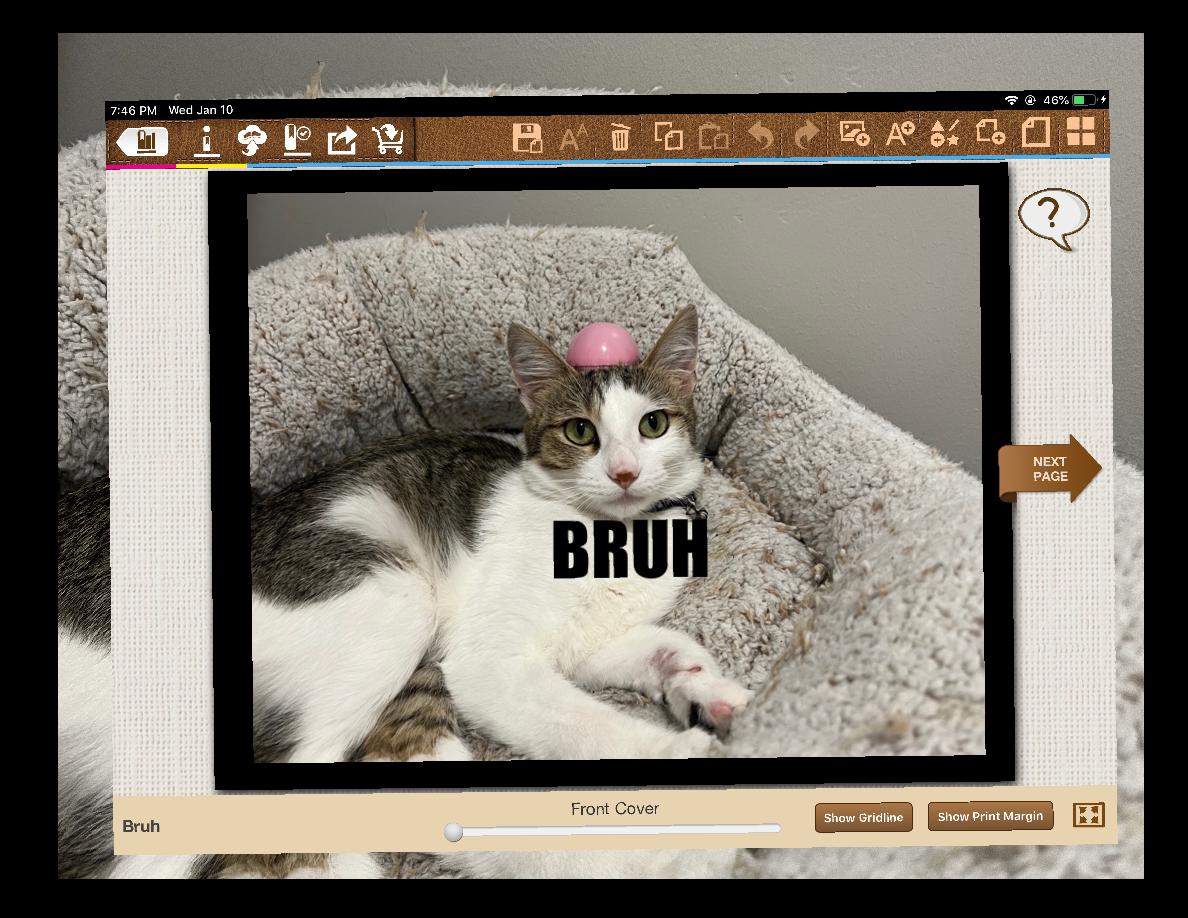Screen dimensions: 1188x918
Task: Open the add shapes and stickers icon
Action: [x=945, y=133]
